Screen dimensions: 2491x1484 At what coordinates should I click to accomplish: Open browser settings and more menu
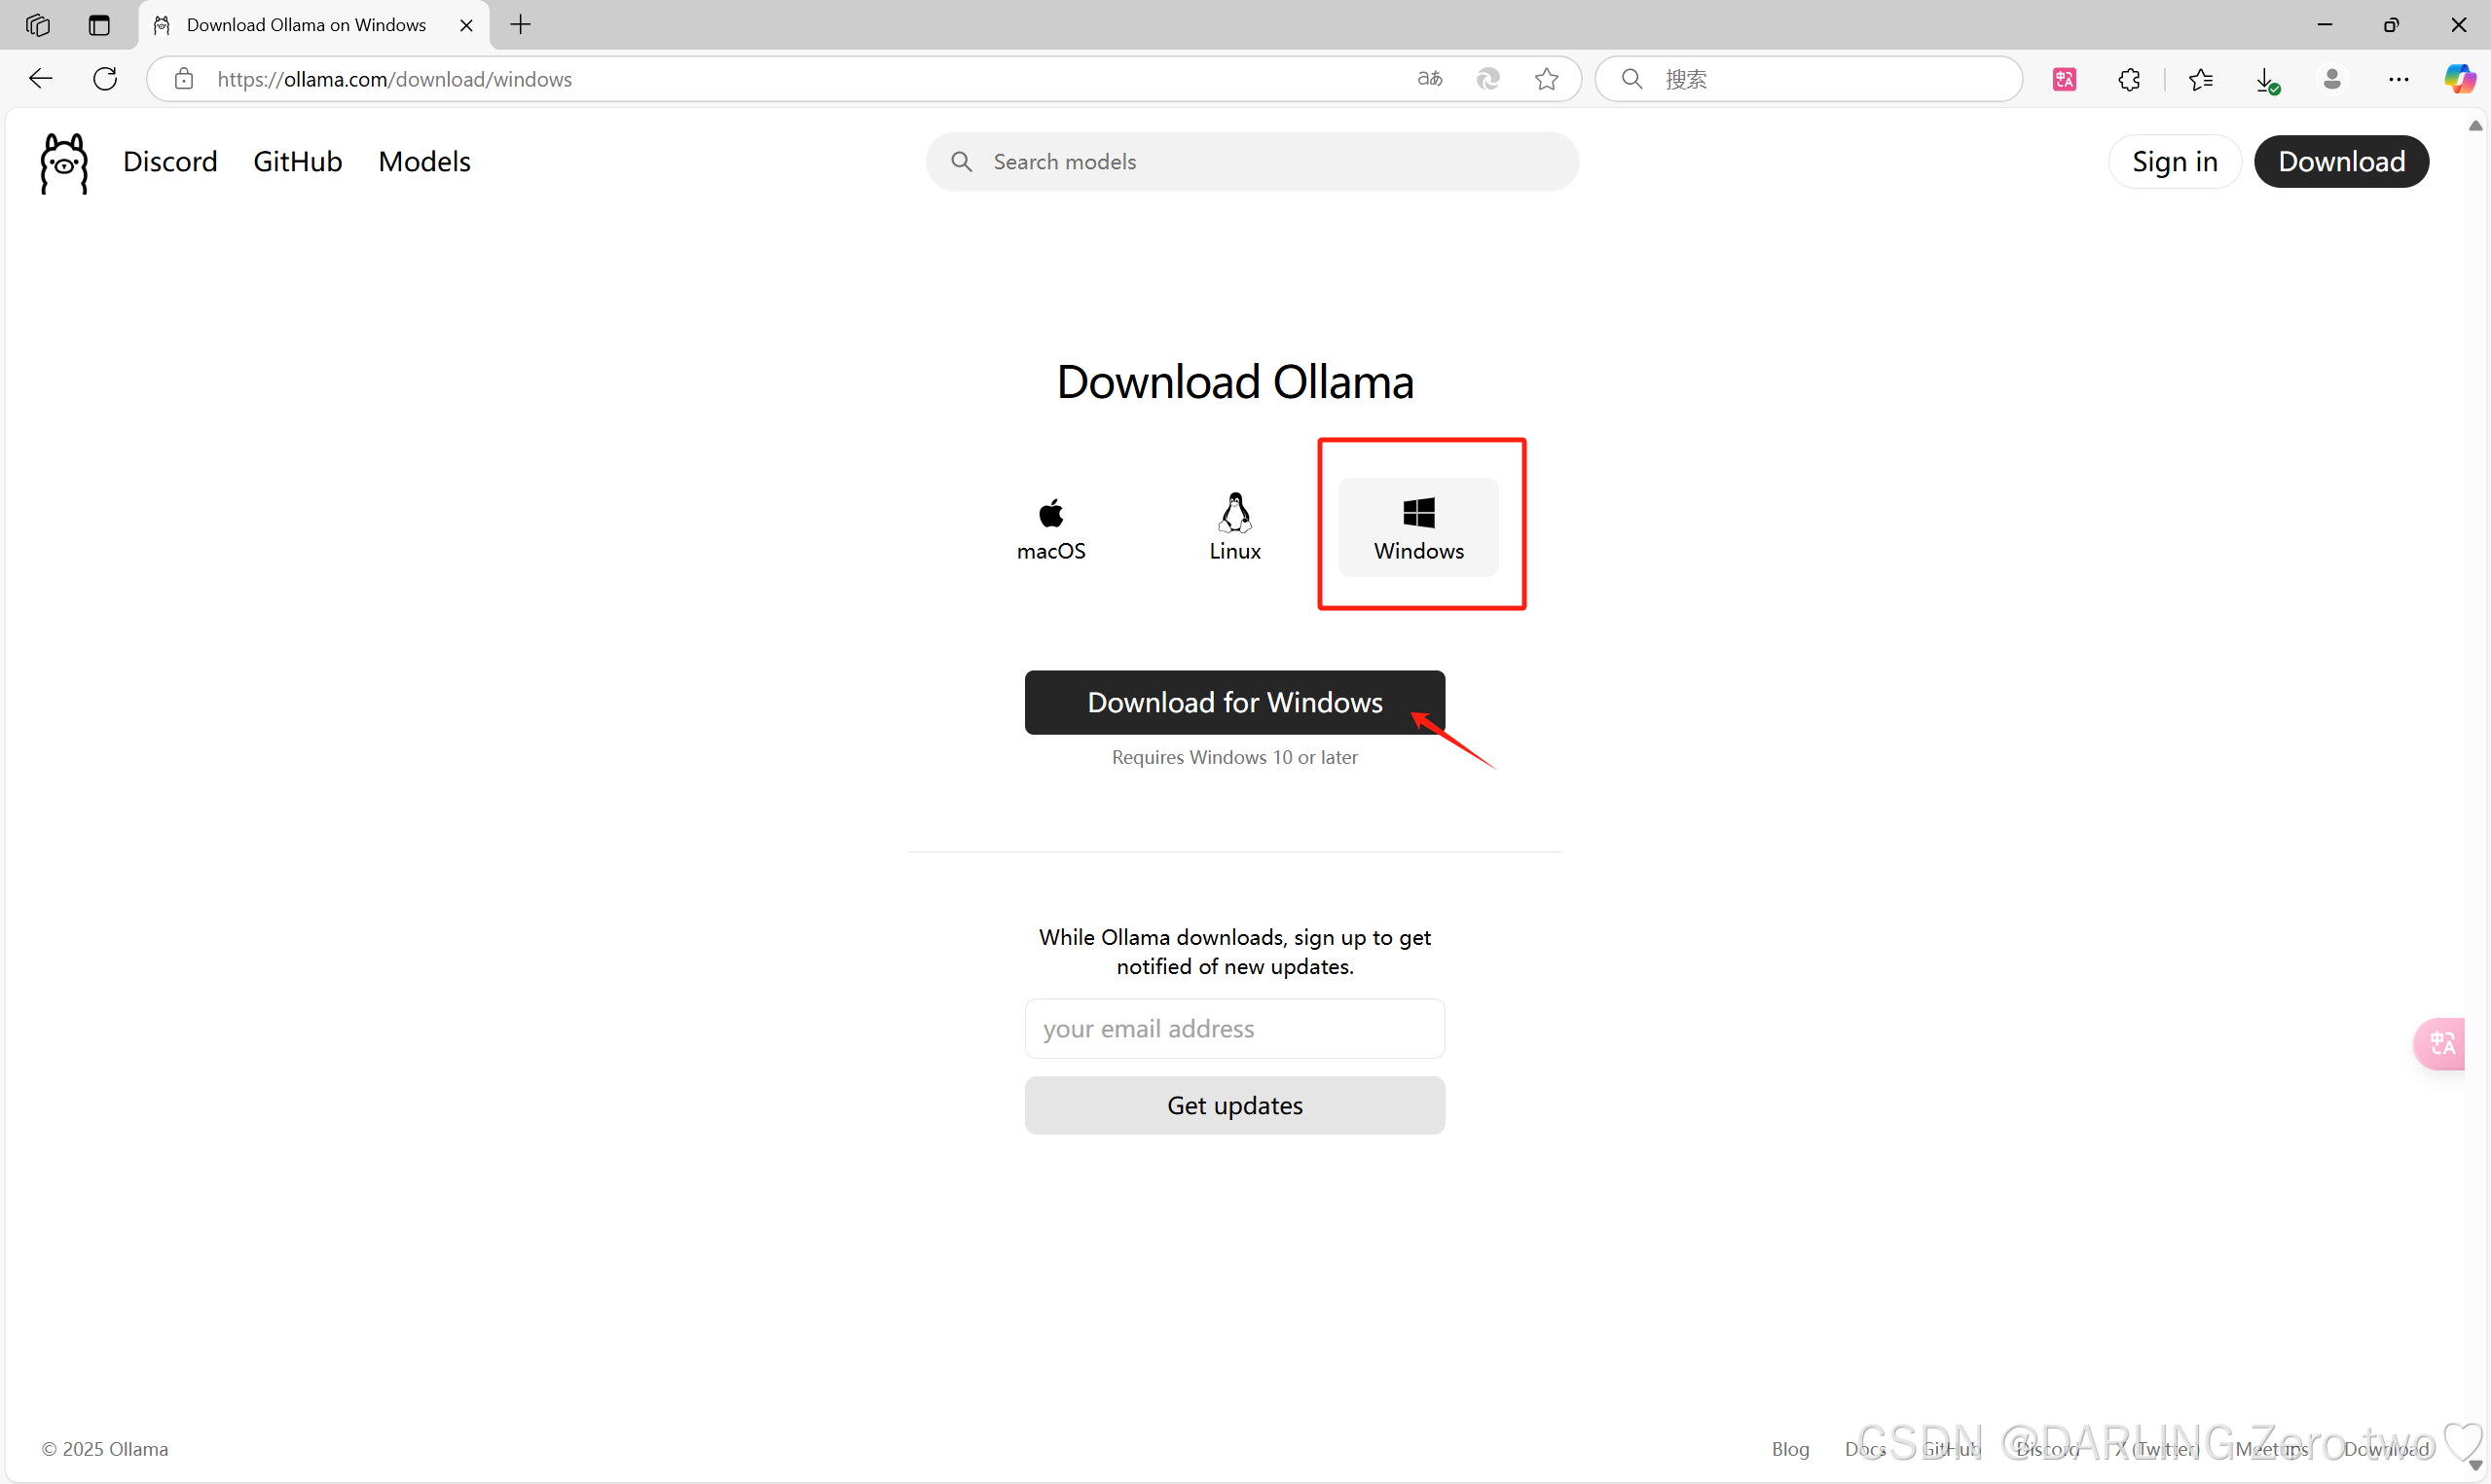pos(2398,79)
